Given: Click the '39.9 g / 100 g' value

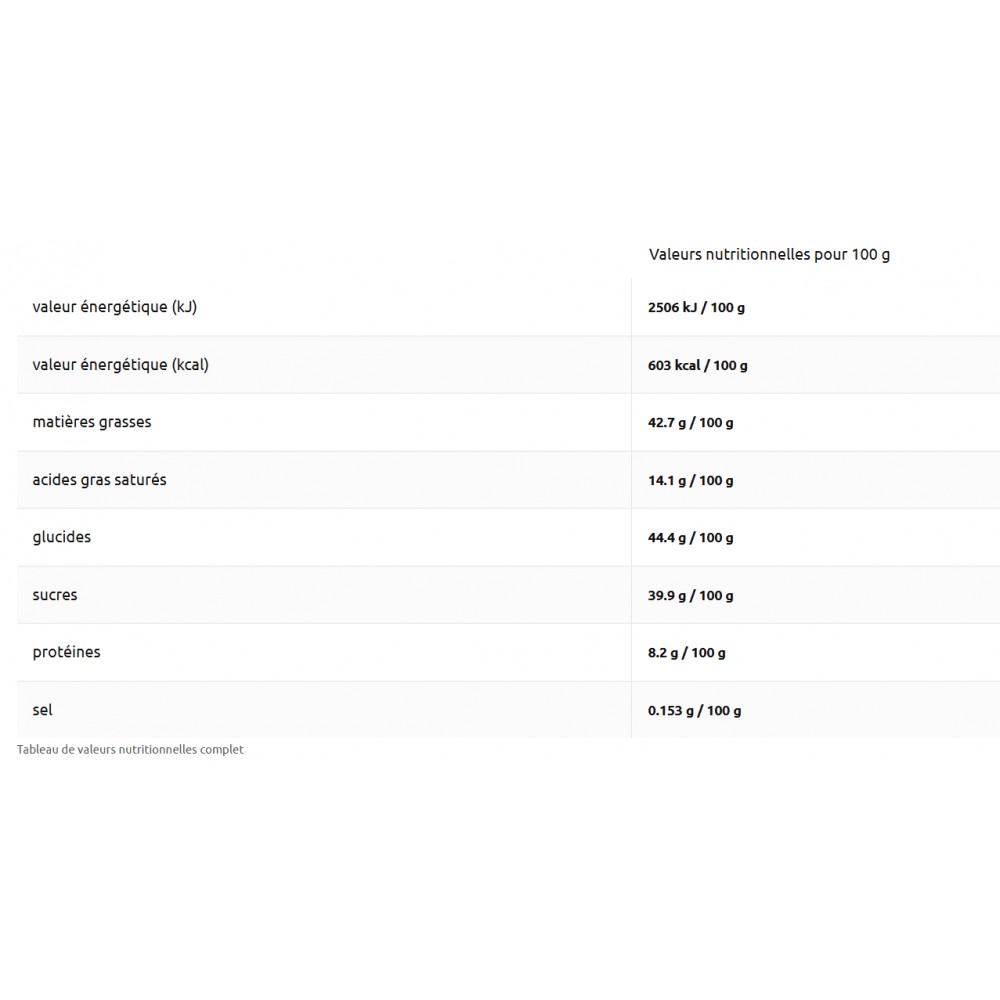Looking at the screenshot, I should (x=690, y=596).
